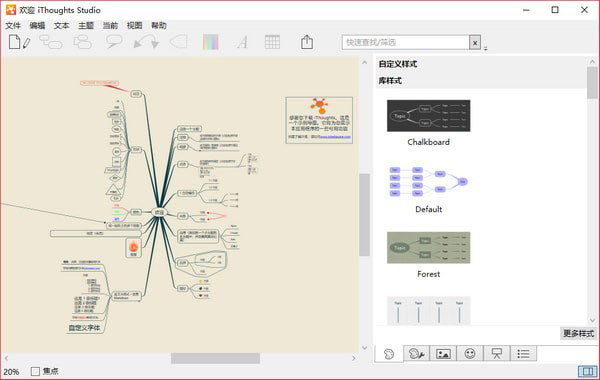Maximize the iThoughts Studio window
This screenshot has height=380, width=600.
[x=555, y=10]
